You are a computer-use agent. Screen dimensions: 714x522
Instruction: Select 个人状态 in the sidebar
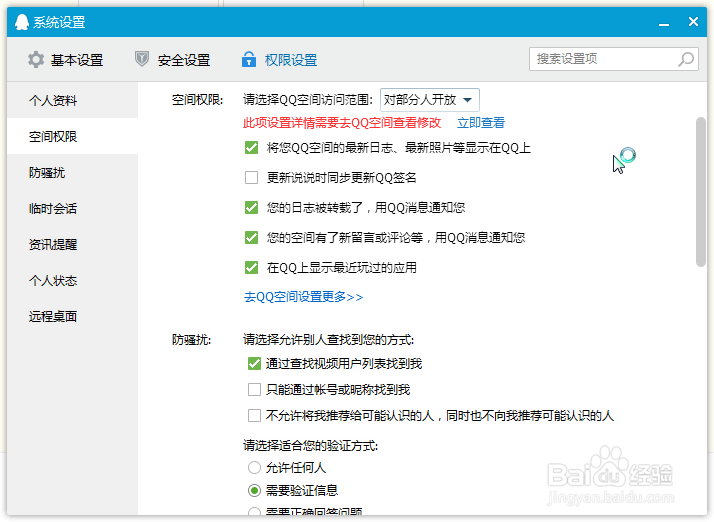tap(72, 280)
